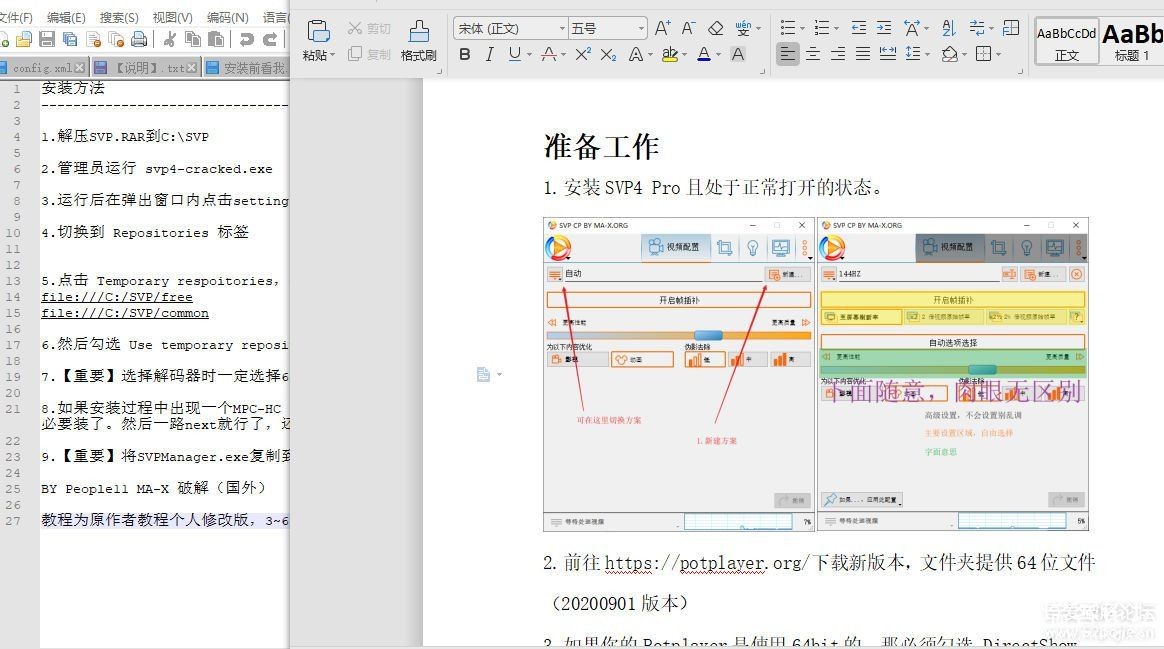
Task: Toggle superscript X² formatting
Action: pos(583,53)
